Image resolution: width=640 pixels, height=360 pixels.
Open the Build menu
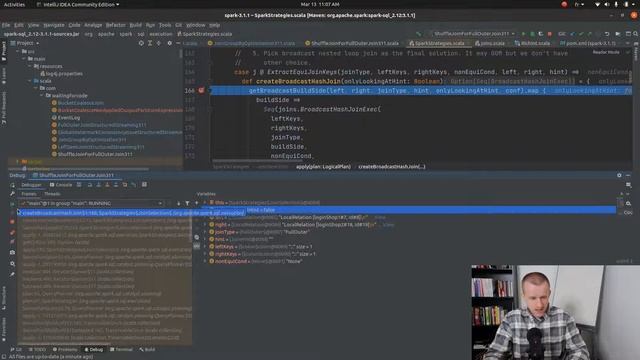tap(136, 25)
